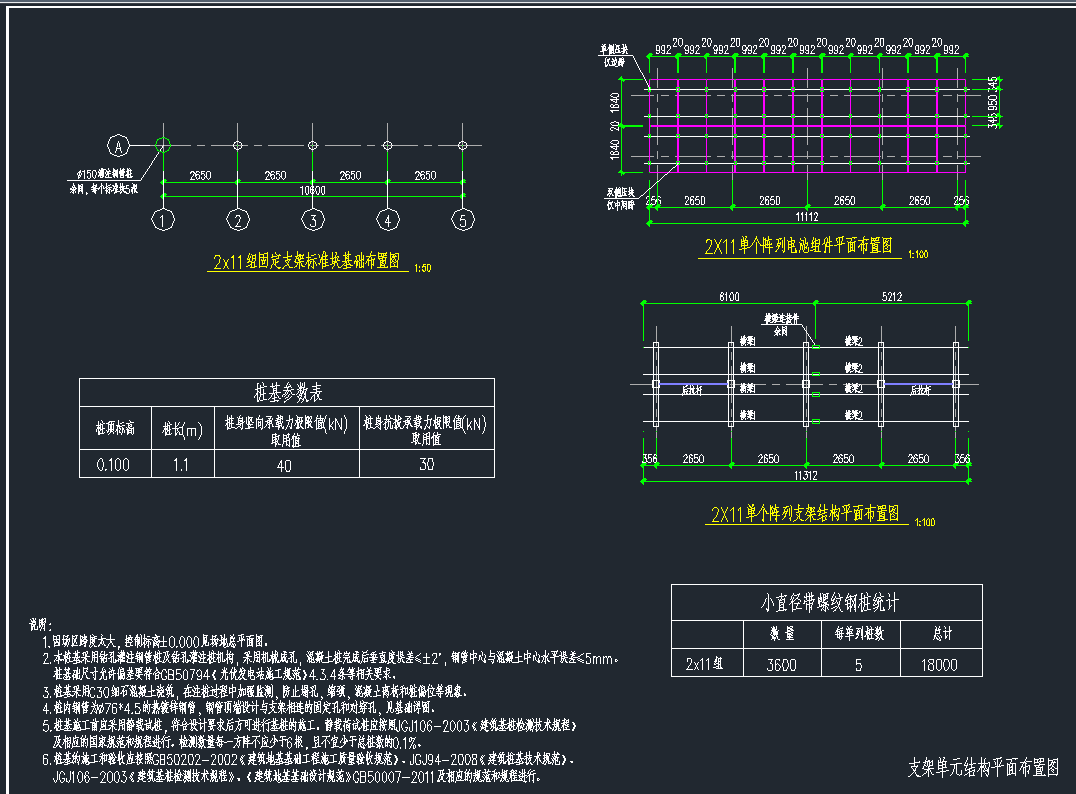The image size is (1076, 794).
Task: Click grid axis bubble number 5
Action: [x=462, y=219]
